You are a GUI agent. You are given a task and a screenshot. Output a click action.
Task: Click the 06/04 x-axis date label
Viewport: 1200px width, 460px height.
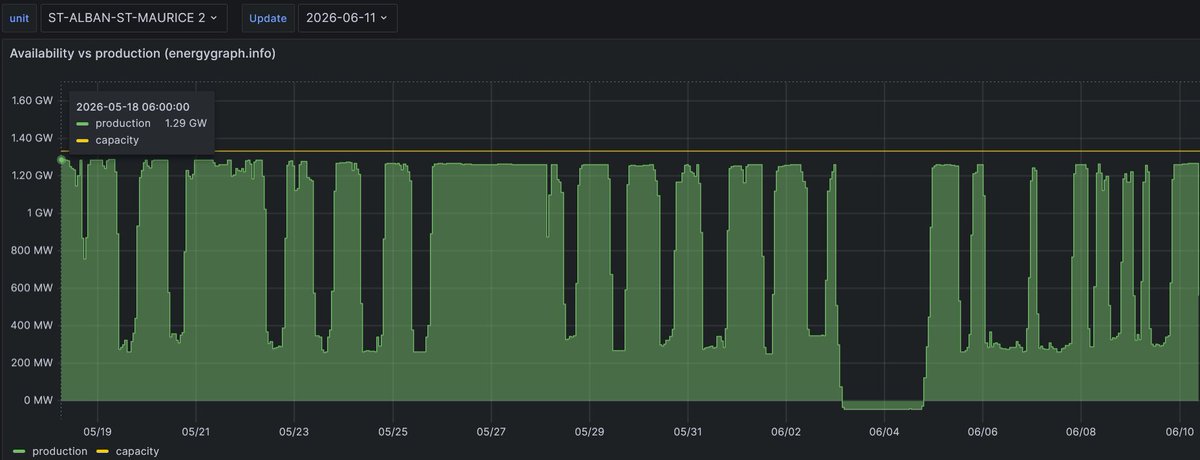884,431
